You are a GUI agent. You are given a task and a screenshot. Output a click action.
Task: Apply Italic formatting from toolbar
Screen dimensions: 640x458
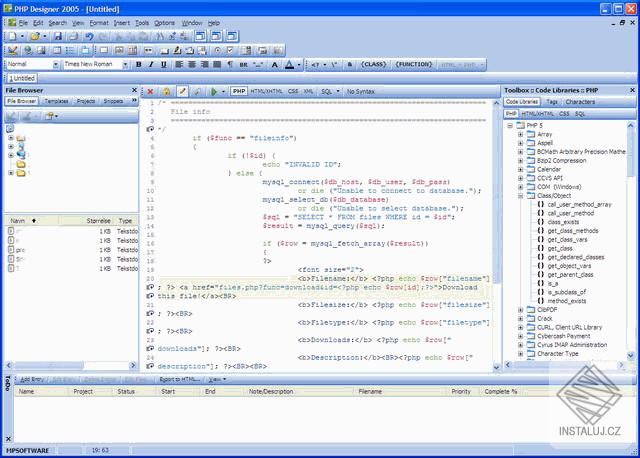click(x=153, y=64)
